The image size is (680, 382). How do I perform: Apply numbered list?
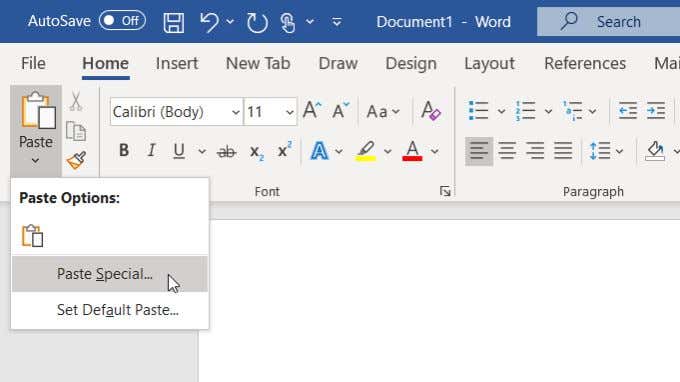pyautogui.click(x=526, y=111)
